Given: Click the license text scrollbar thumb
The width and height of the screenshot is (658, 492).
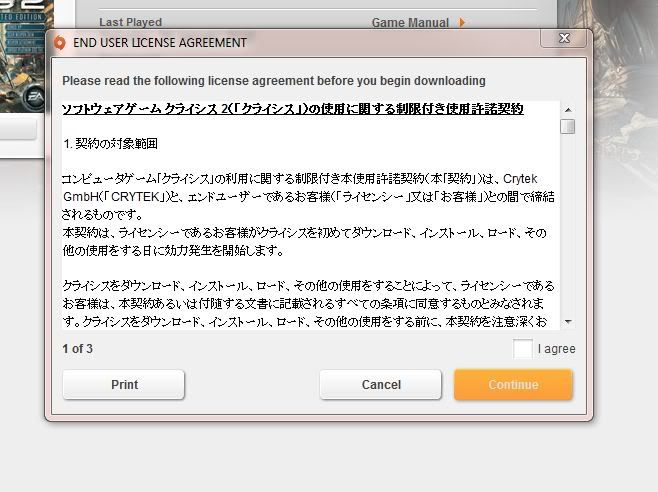Looking at the screenshot, I should click(568, 126).
